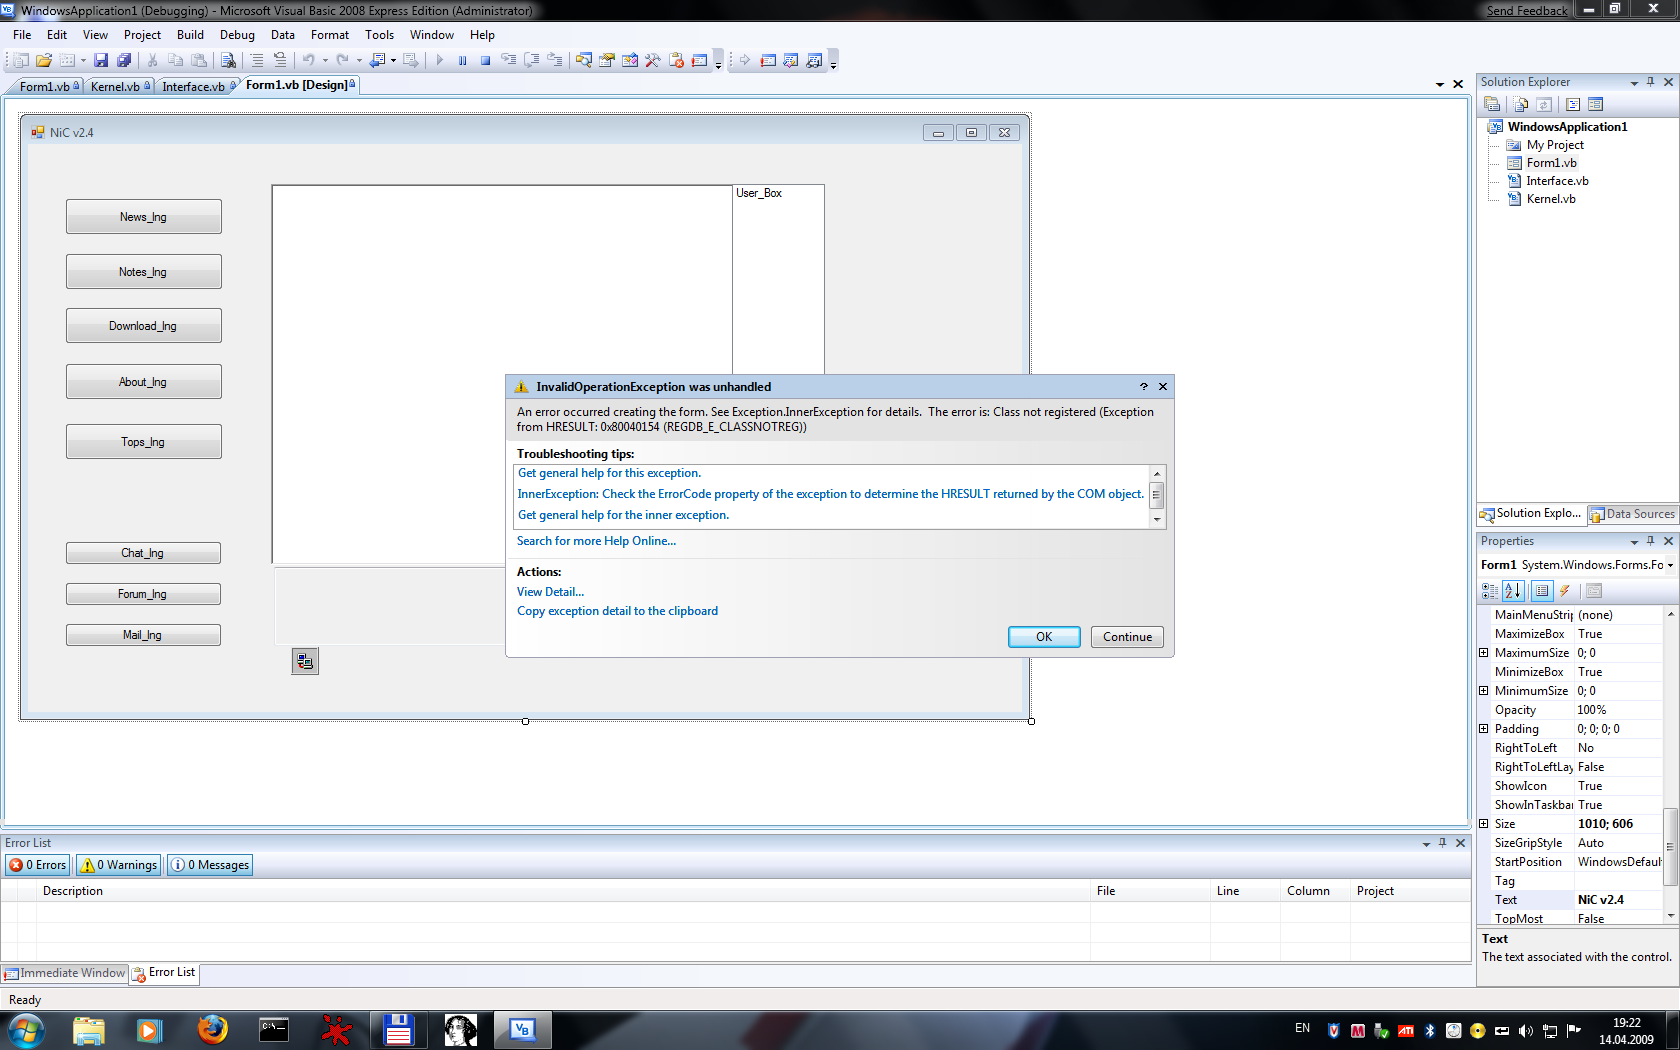Expand the MinimumSize property
1680x1050 pixels.
pos(1484,691)
